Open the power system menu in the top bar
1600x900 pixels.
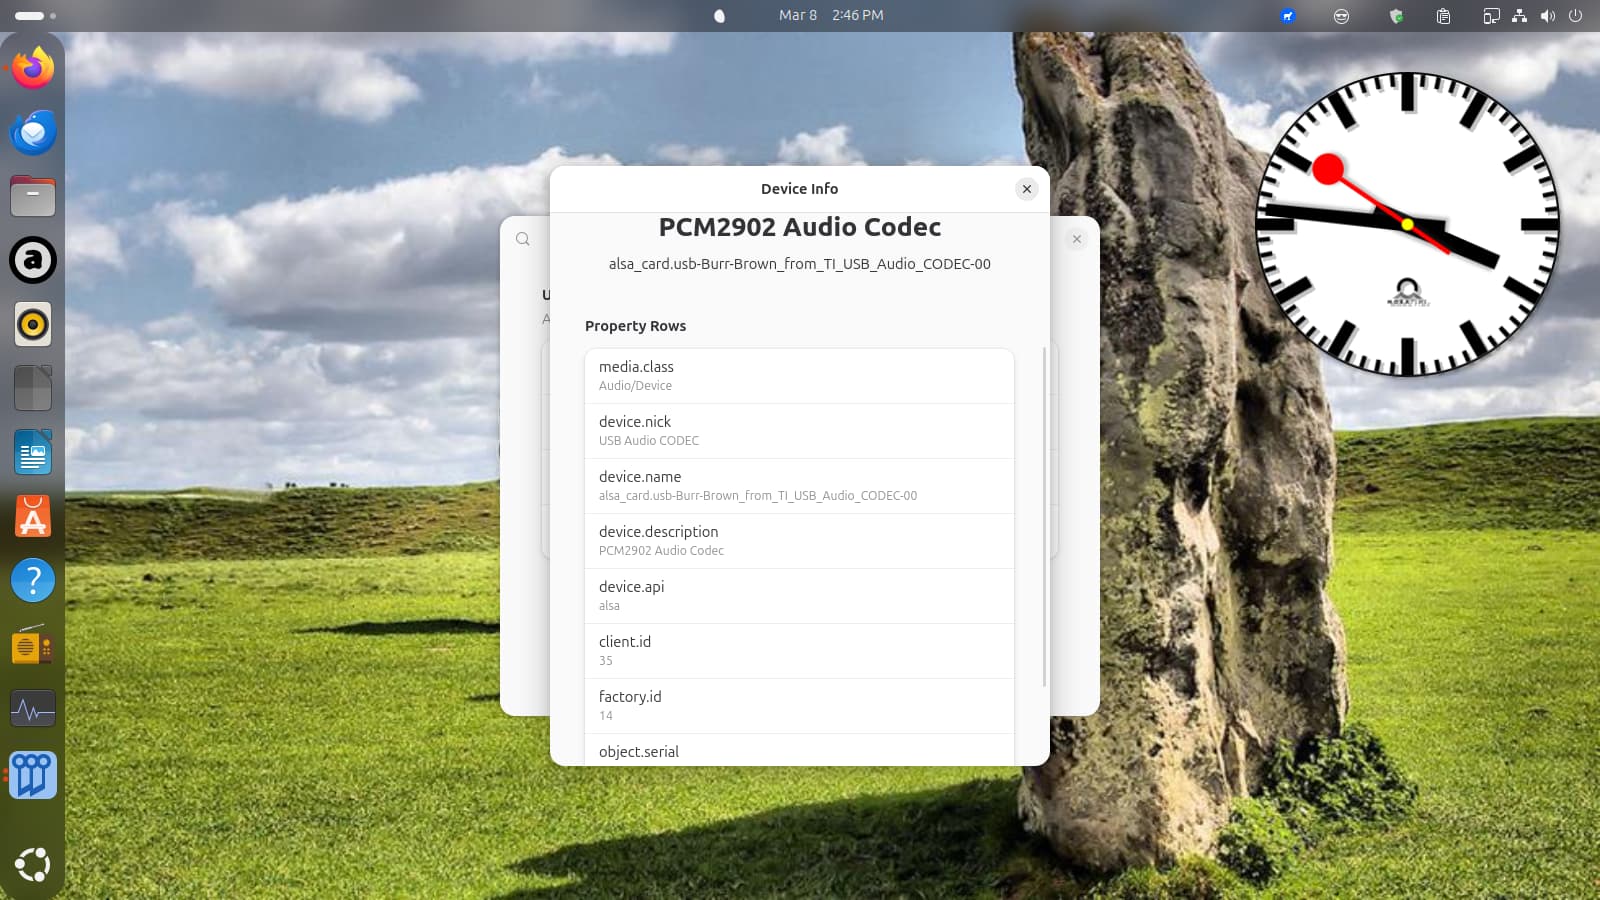1575,16
